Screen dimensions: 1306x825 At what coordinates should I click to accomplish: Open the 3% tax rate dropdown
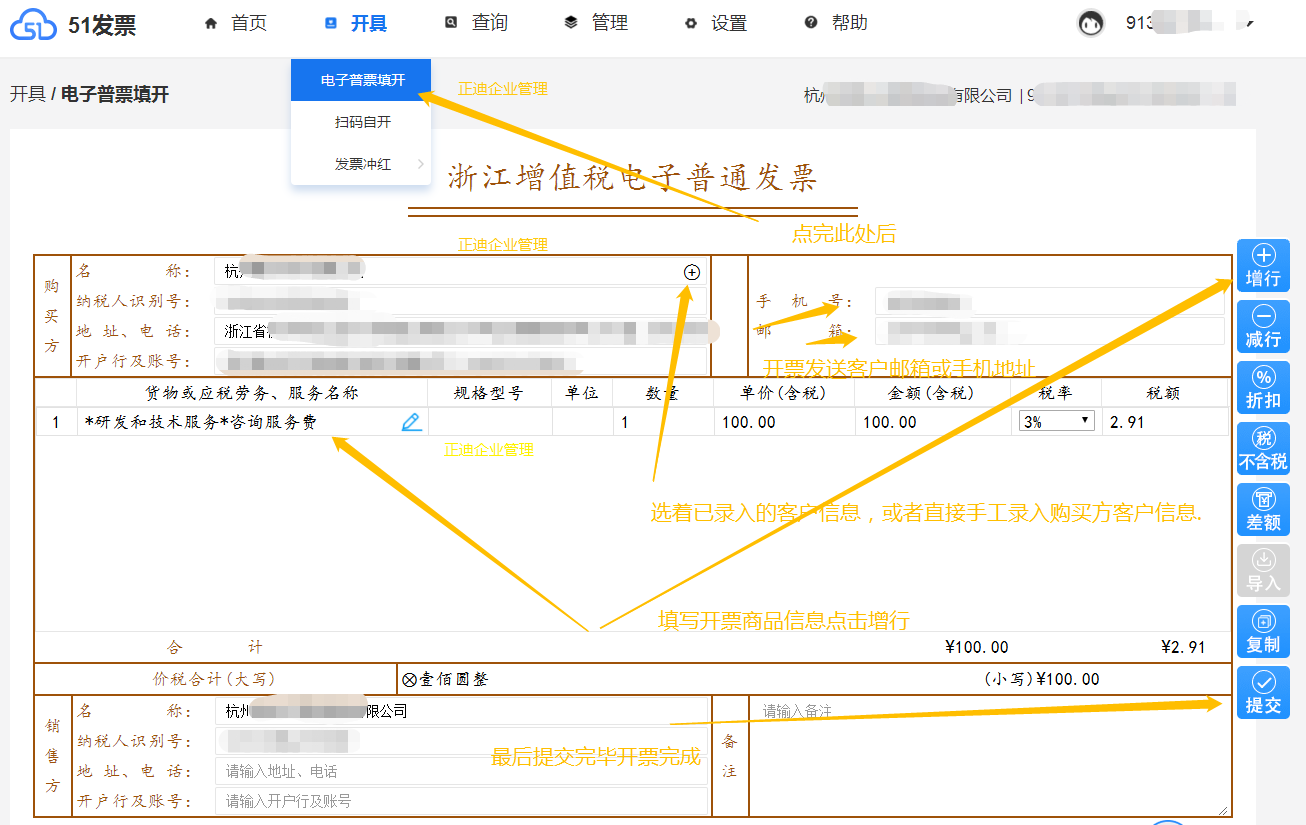point(1056,422)
